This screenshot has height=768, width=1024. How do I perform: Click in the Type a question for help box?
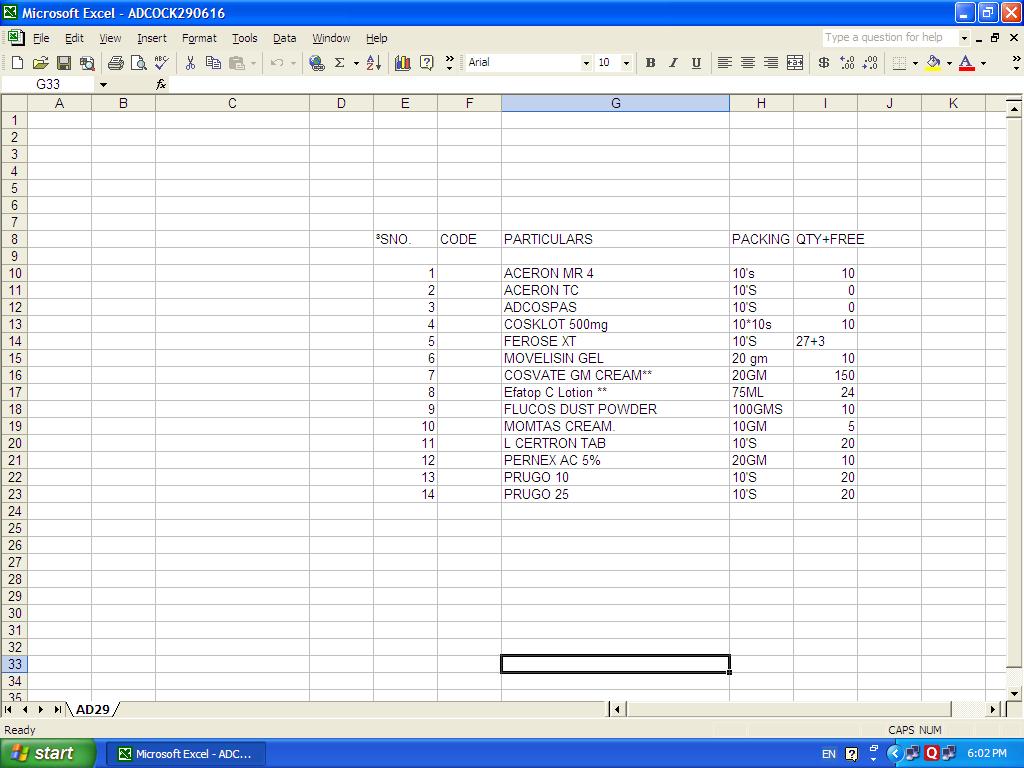pyautogui.click(x=890, y=37)
